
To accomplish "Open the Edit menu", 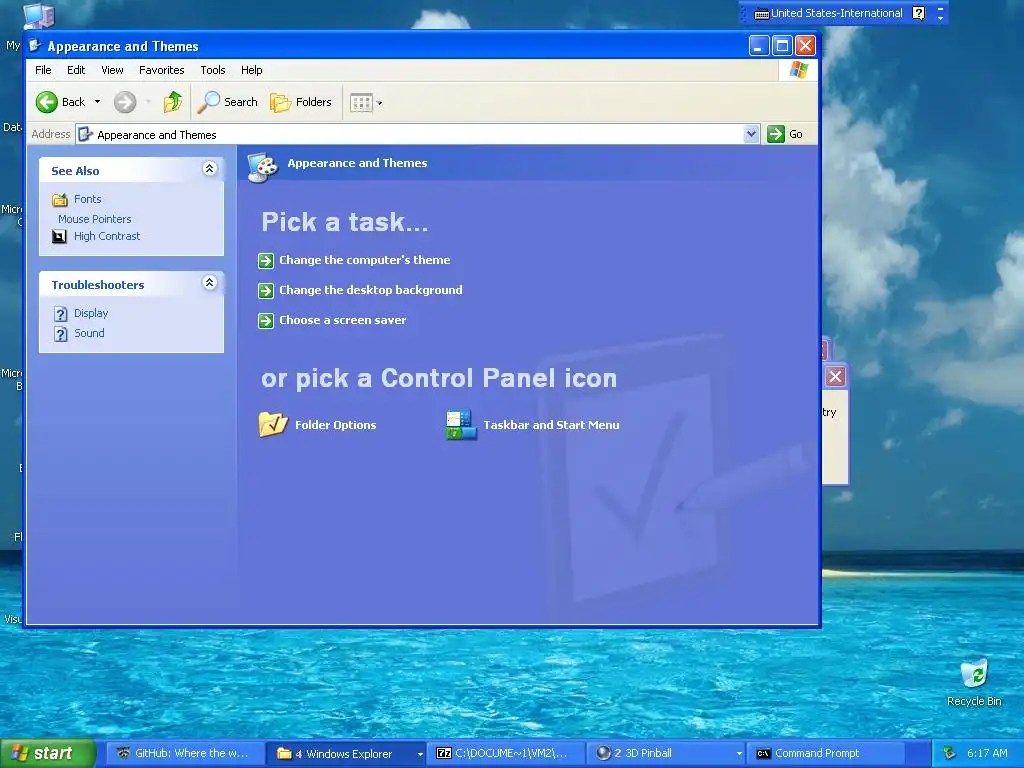I will tap(76, 70).
